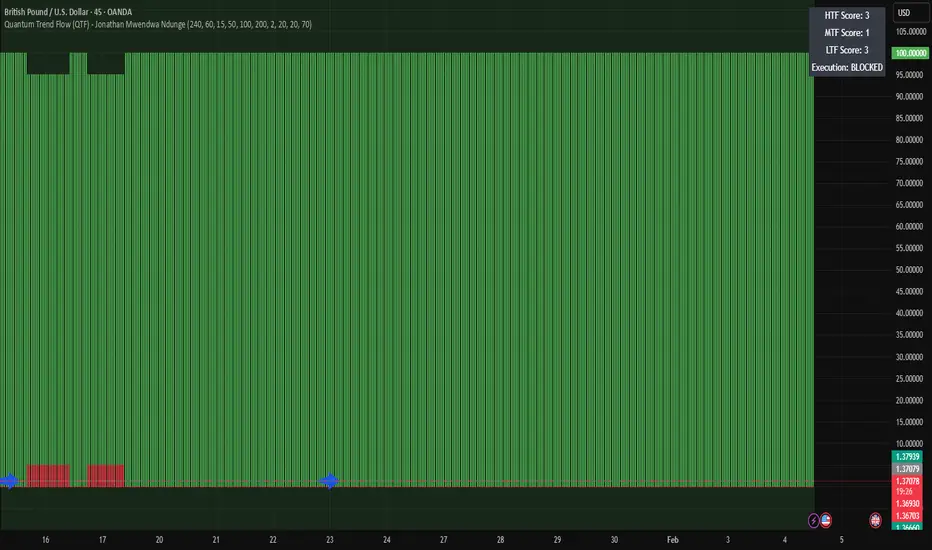Click the red 1.37078 current price label

pos(907,481)
